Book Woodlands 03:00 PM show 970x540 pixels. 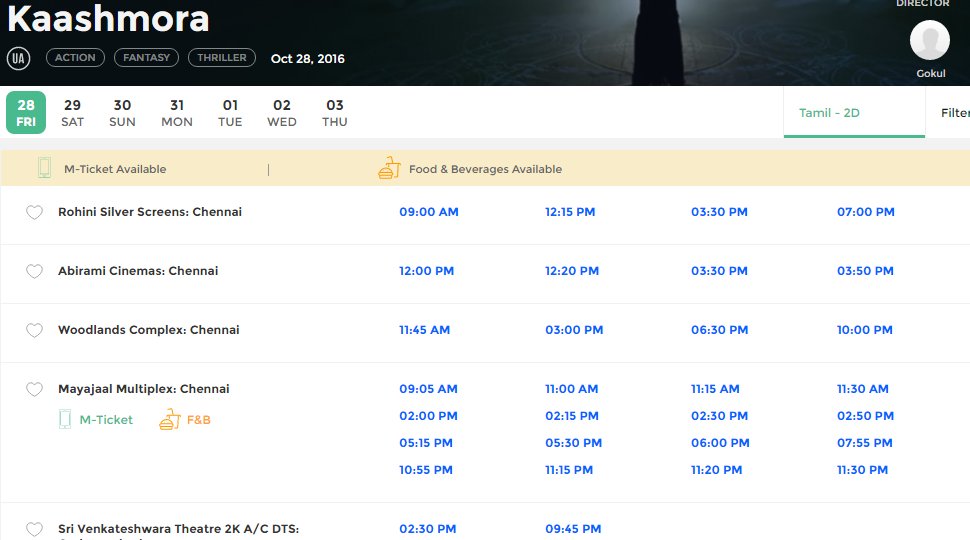[x=574, y=330]
